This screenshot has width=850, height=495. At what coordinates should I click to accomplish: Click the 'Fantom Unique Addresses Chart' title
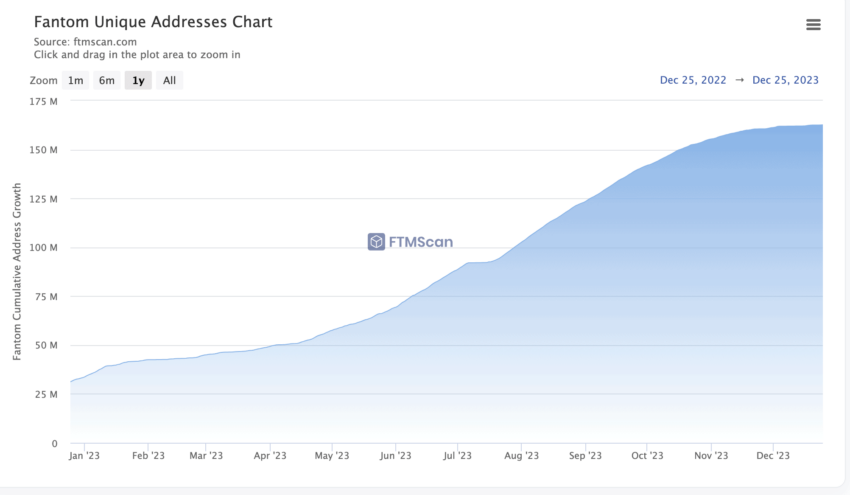tap(153, 22)
